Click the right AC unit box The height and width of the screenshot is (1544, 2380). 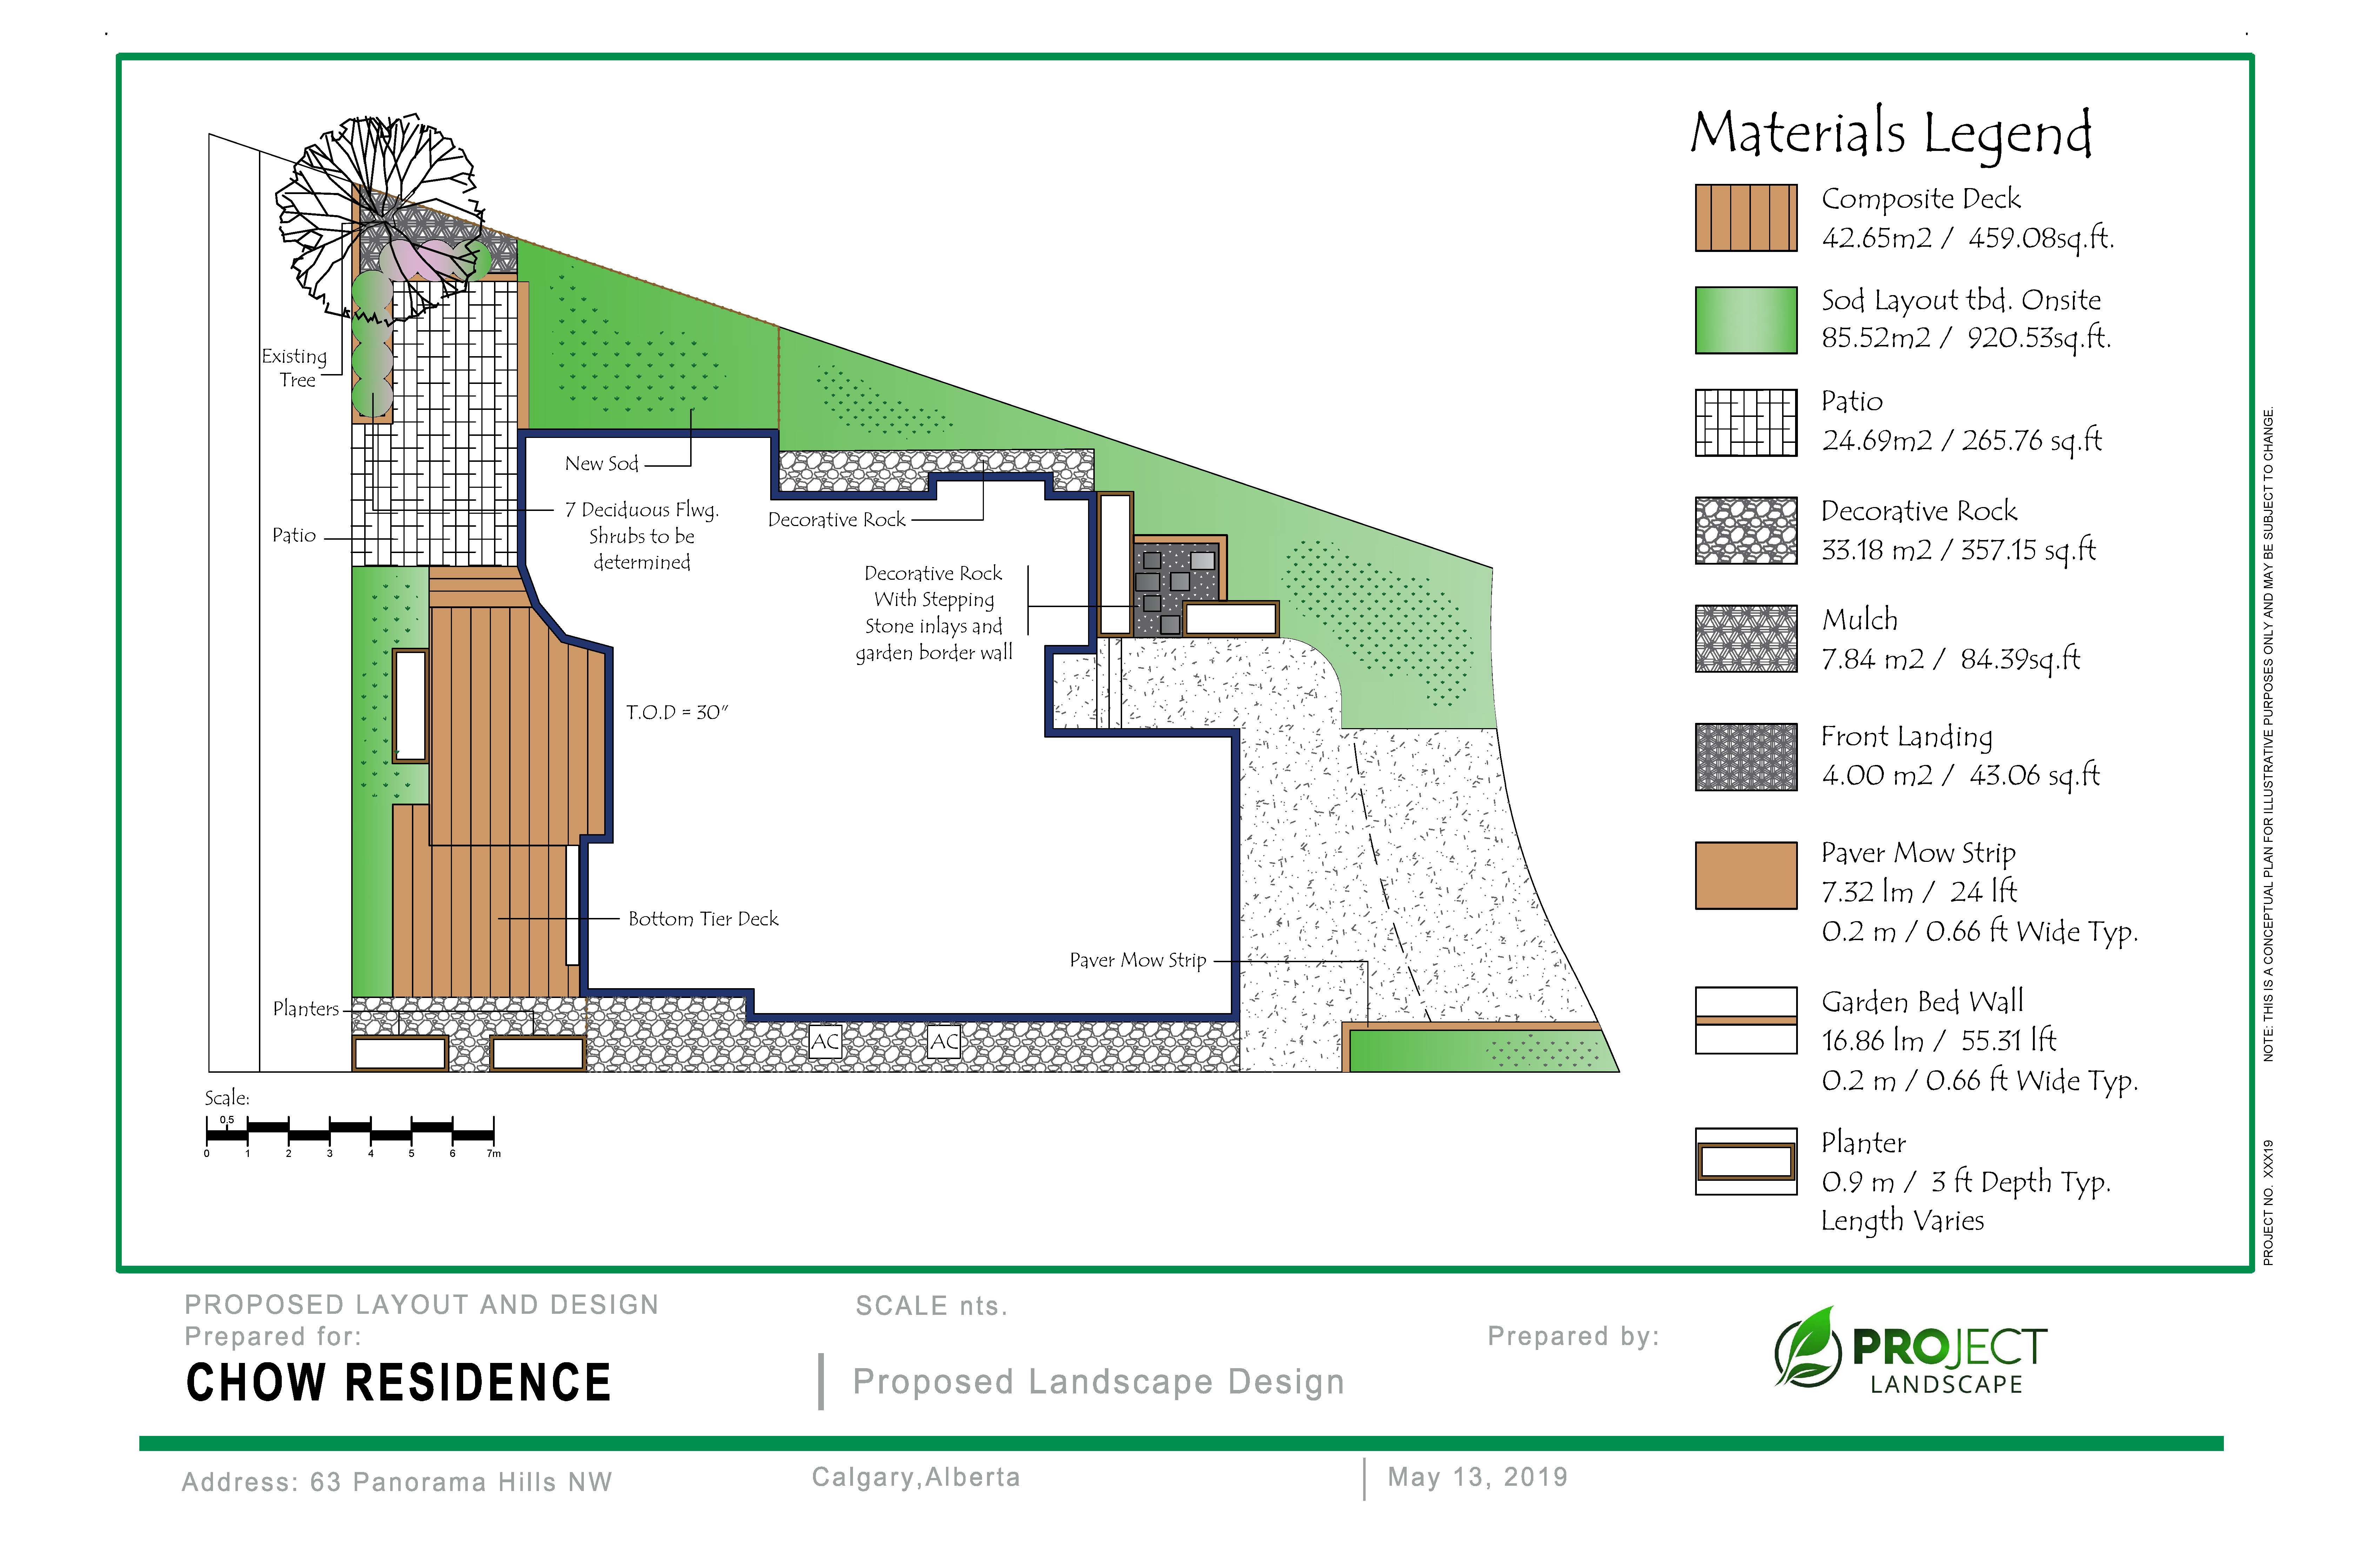click(x=944, y=1042)
